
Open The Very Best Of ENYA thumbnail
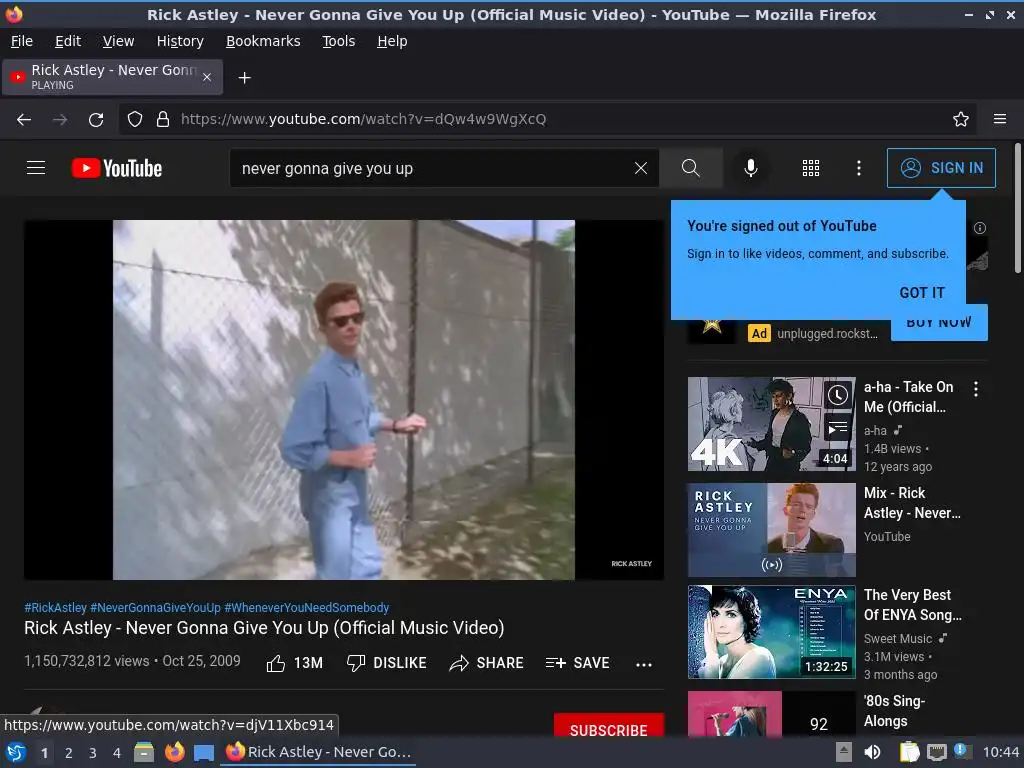(x=771, y=632)
